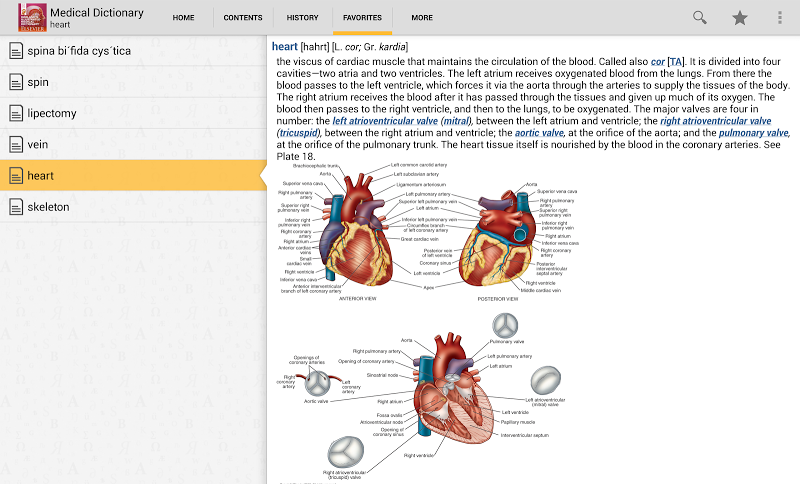Tap the Medical Dictionary app icon
800x484 pixels.
click(32, 17)
